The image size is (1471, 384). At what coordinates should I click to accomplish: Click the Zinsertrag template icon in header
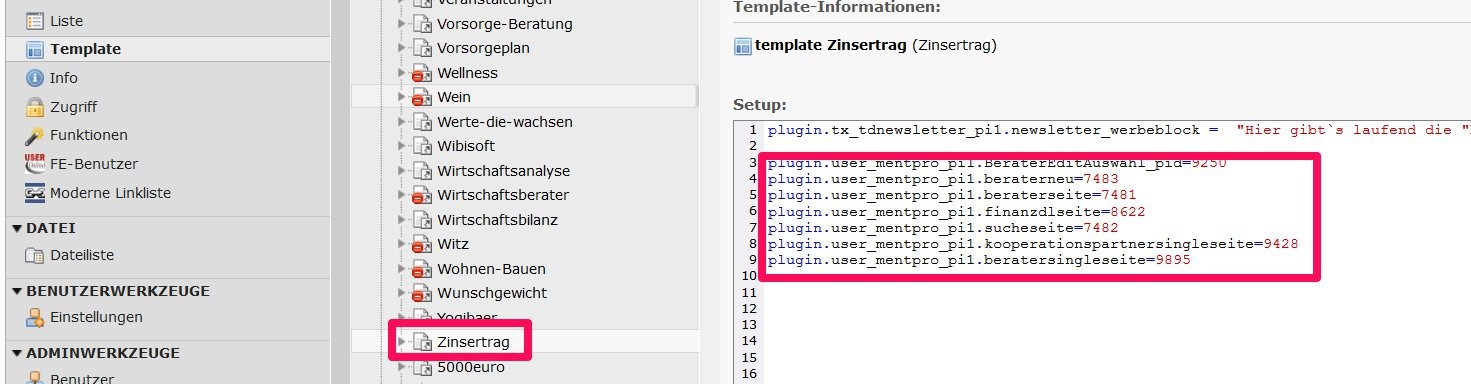743,45
